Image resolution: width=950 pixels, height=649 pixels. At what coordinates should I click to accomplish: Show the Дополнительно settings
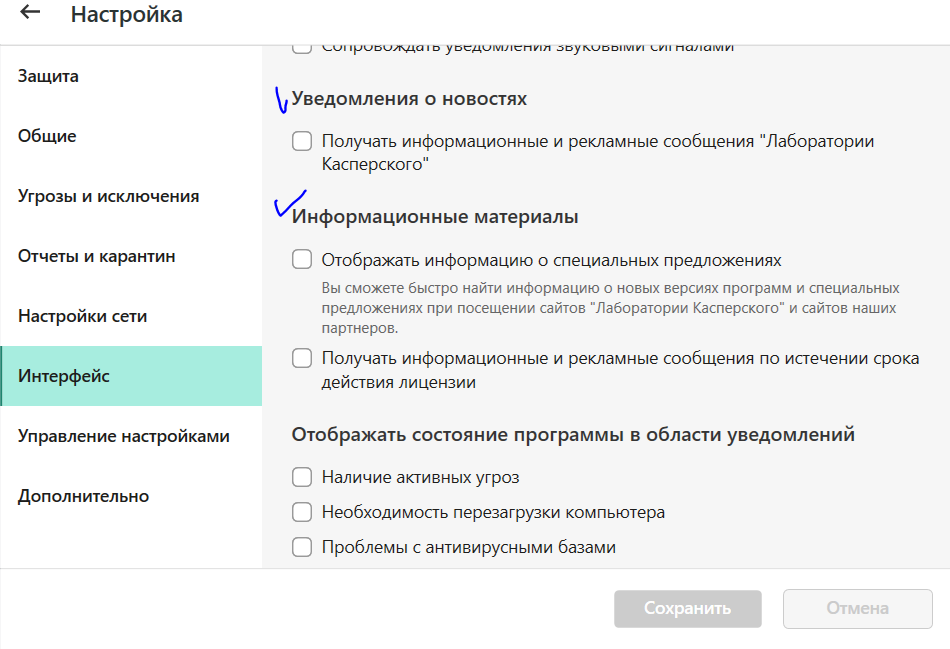coord(83,496)
